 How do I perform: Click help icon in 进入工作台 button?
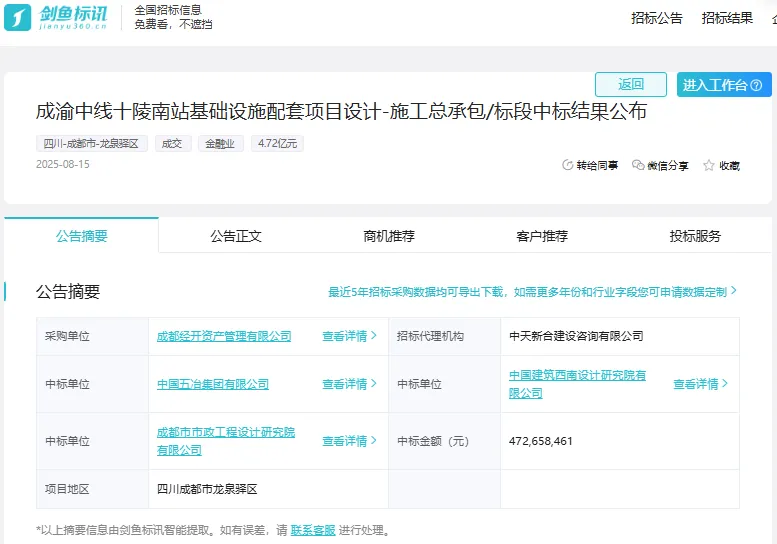click(757, 86)
